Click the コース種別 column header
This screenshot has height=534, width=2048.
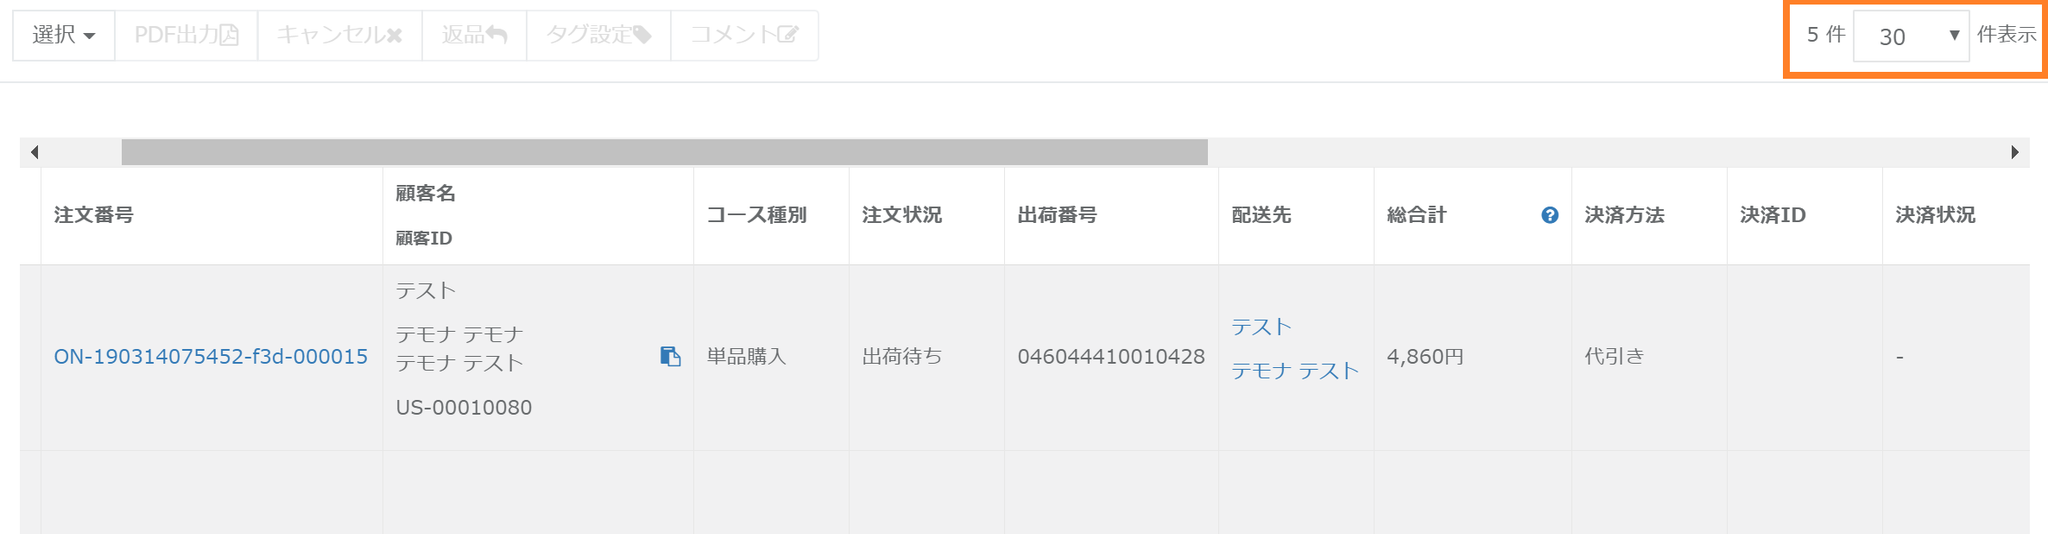[x=756, y=215]
